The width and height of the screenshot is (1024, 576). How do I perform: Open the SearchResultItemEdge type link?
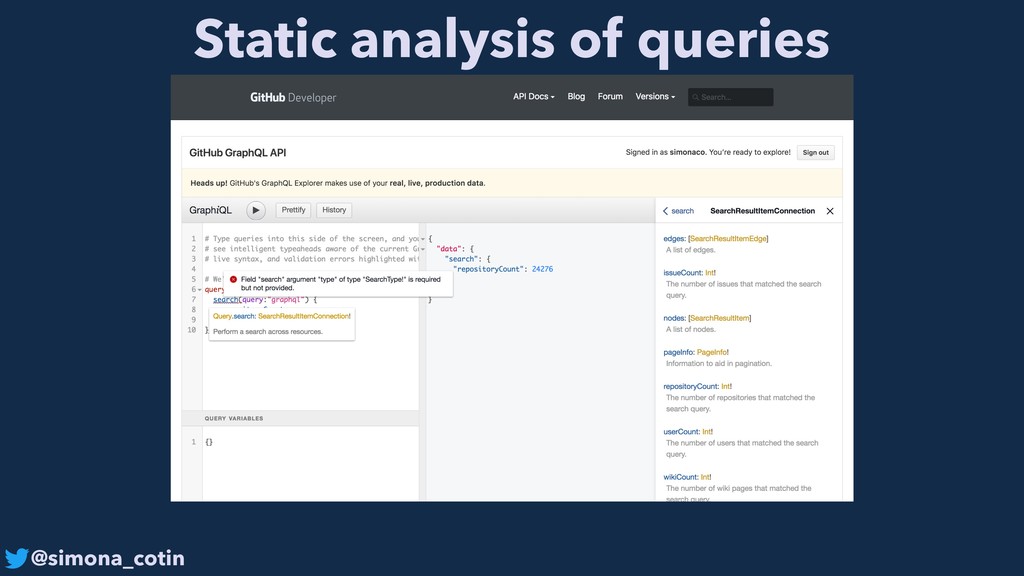(728, 239)
